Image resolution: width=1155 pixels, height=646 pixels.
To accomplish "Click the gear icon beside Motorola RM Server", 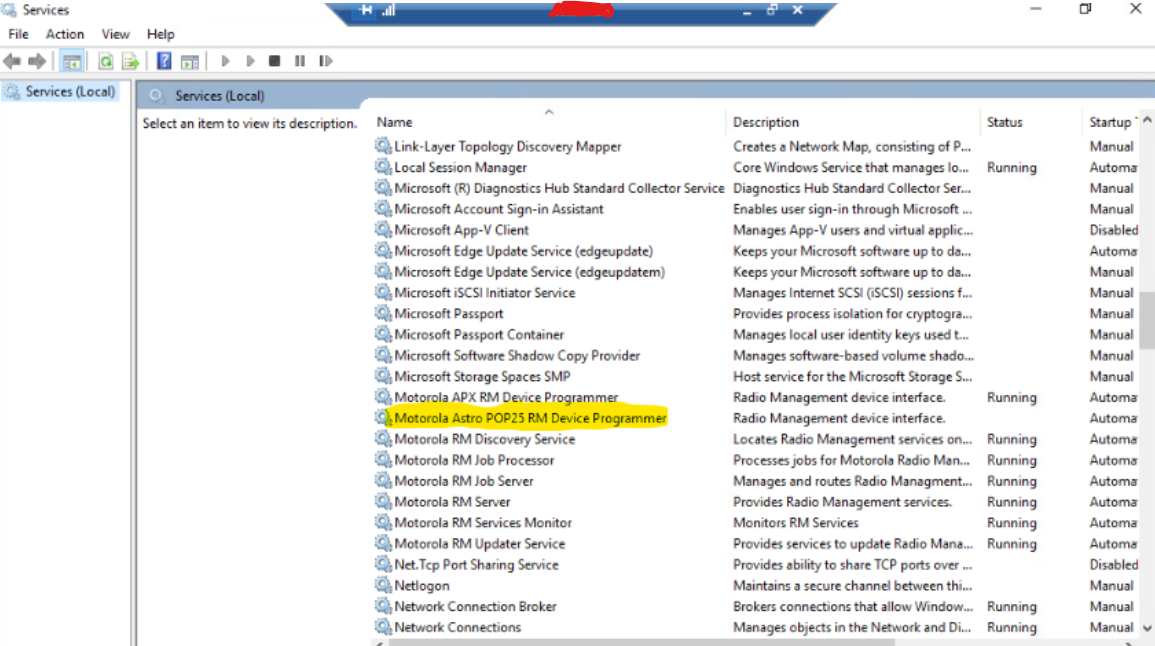I will tap(383, 502).
